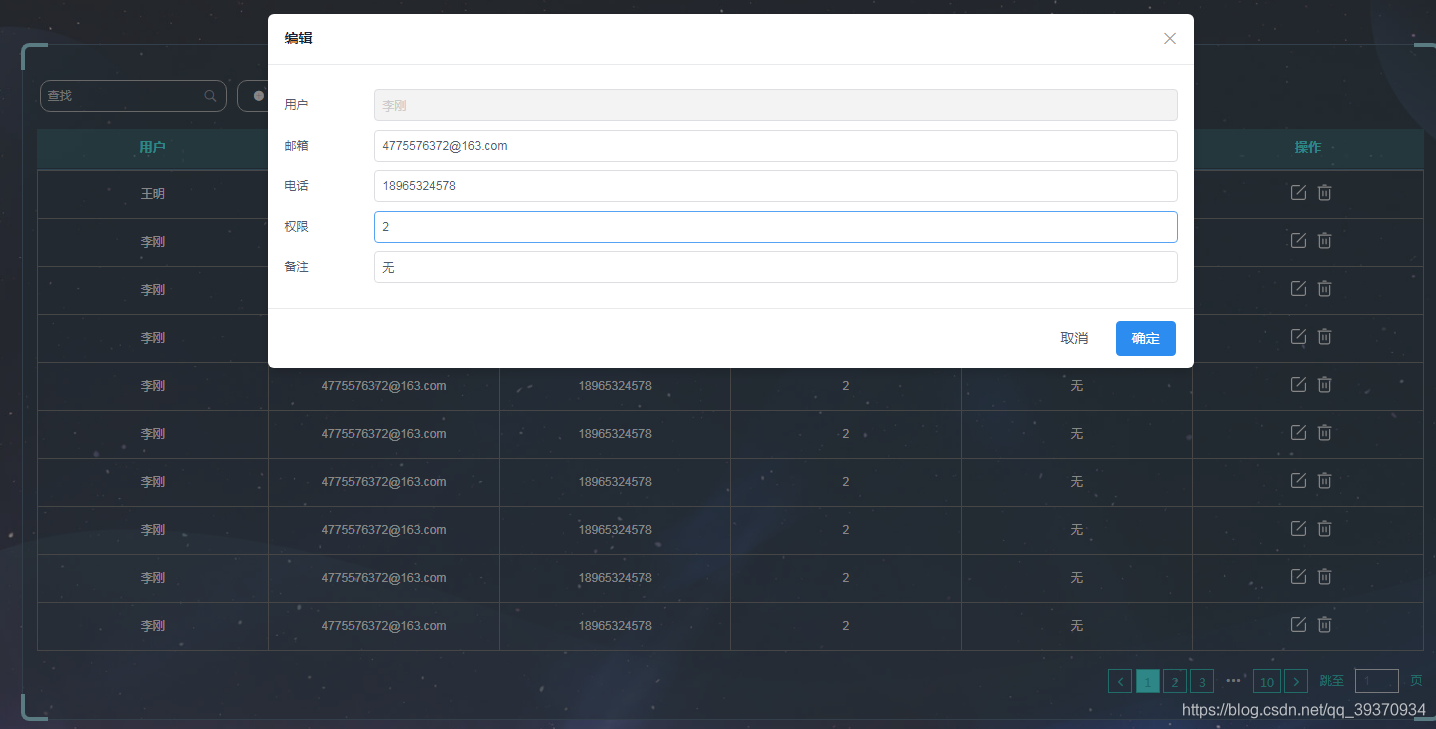
Task: Click the 跳至 page number input box
Action: (1377, 682)
